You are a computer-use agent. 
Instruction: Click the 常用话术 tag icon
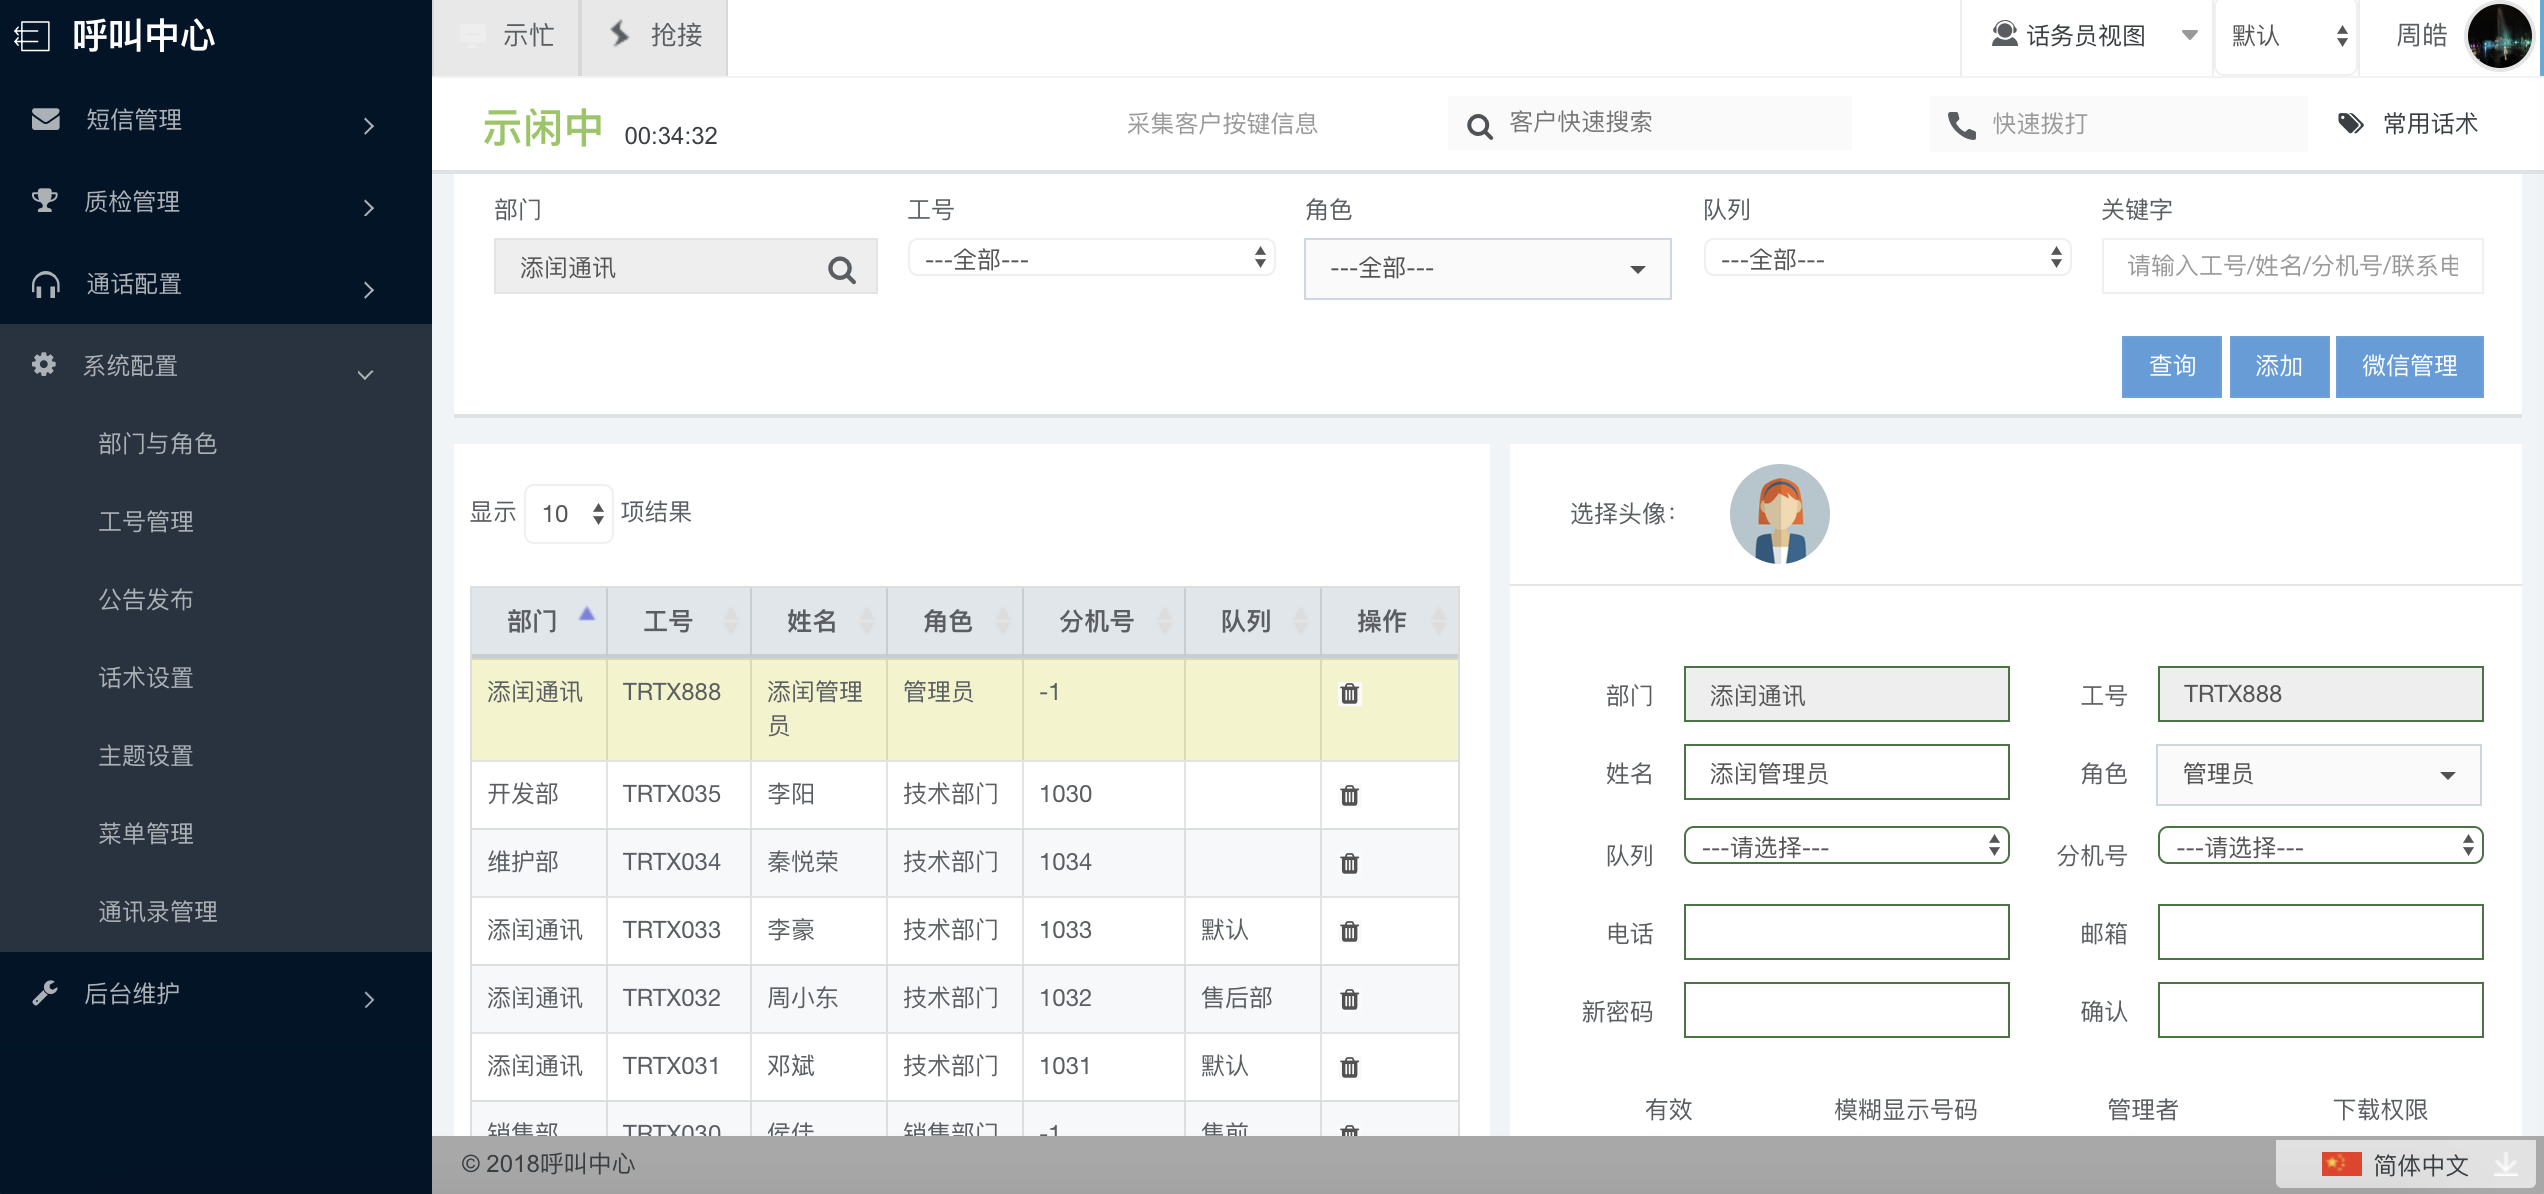tap(2350, 123)
